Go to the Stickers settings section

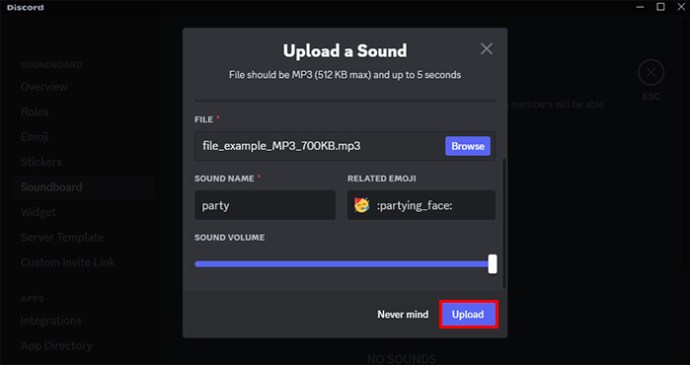tap(41, 162)
